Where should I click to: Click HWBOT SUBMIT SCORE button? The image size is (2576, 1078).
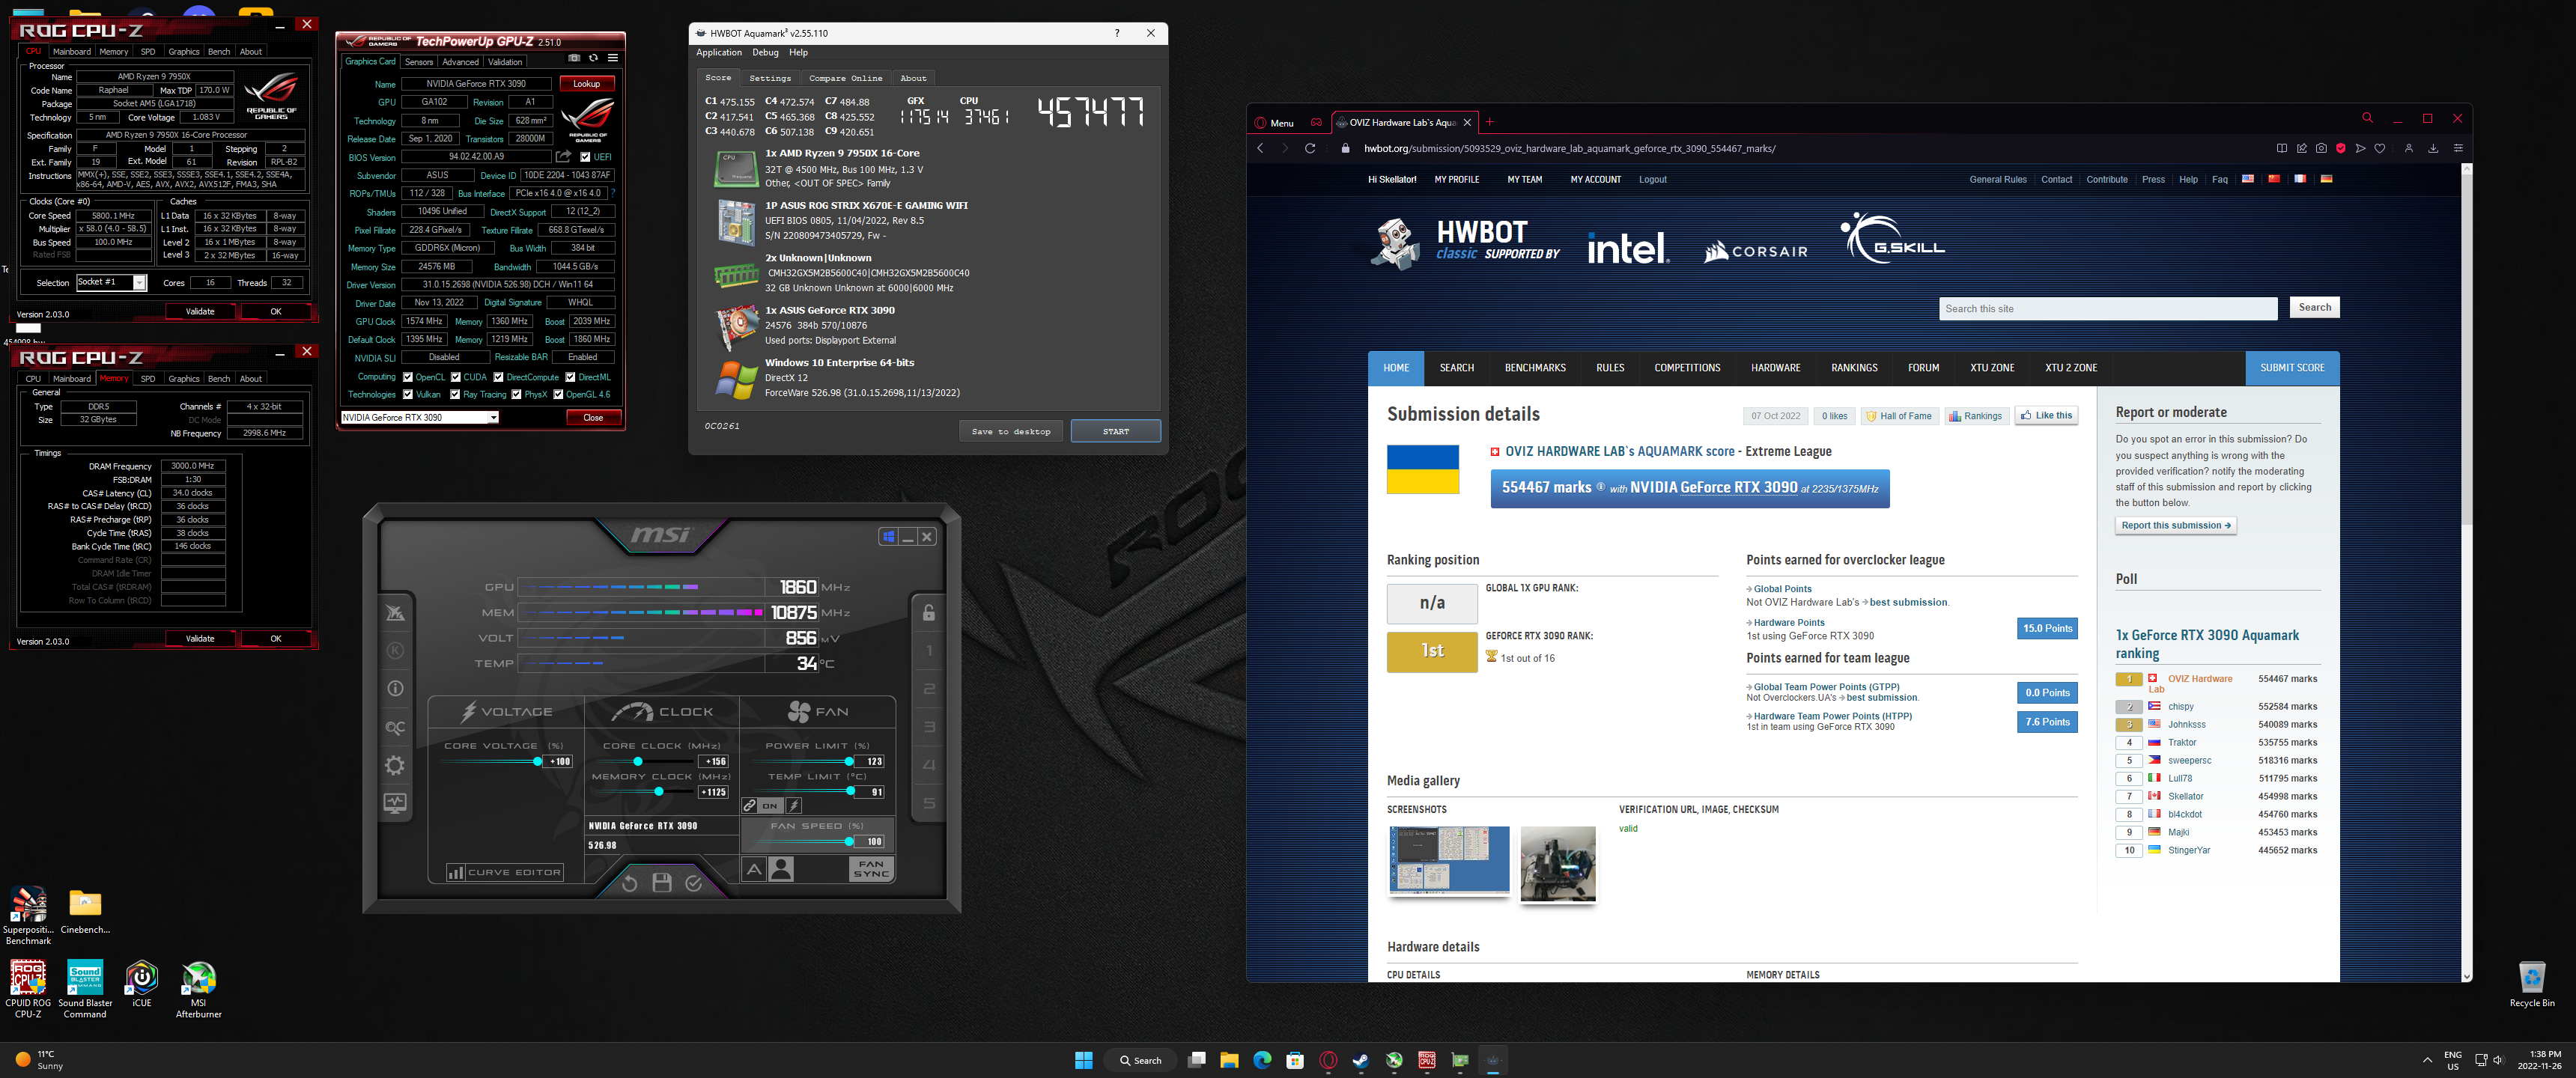click(x=2292, y=368)
